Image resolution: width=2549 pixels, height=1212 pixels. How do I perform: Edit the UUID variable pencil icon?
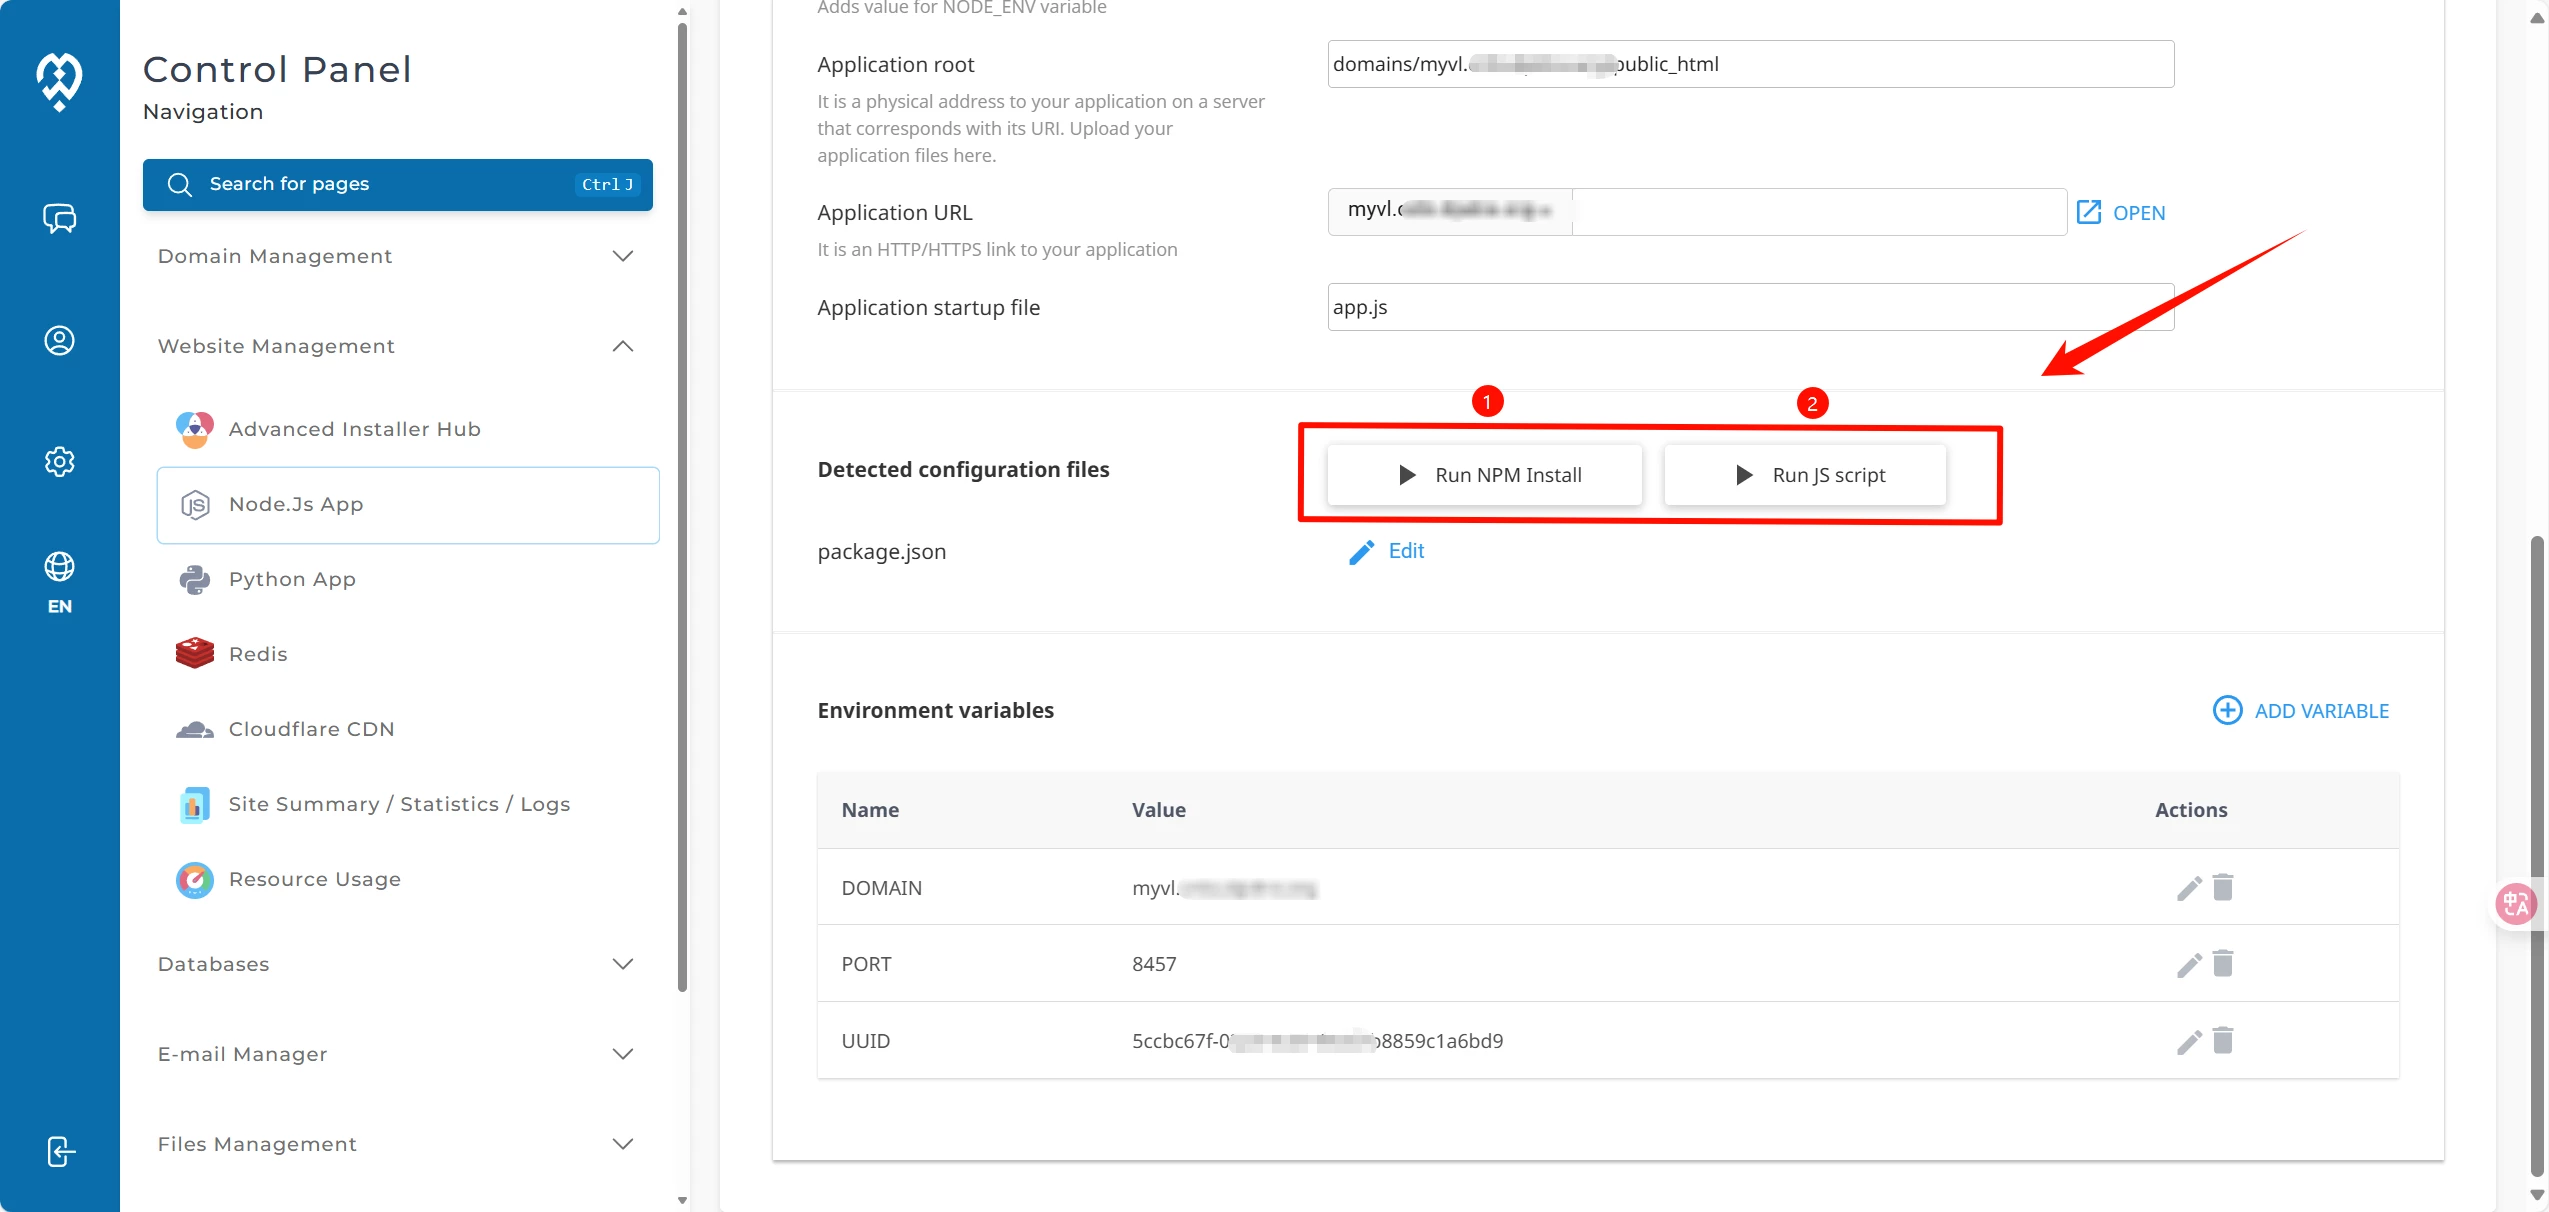2189,1042
